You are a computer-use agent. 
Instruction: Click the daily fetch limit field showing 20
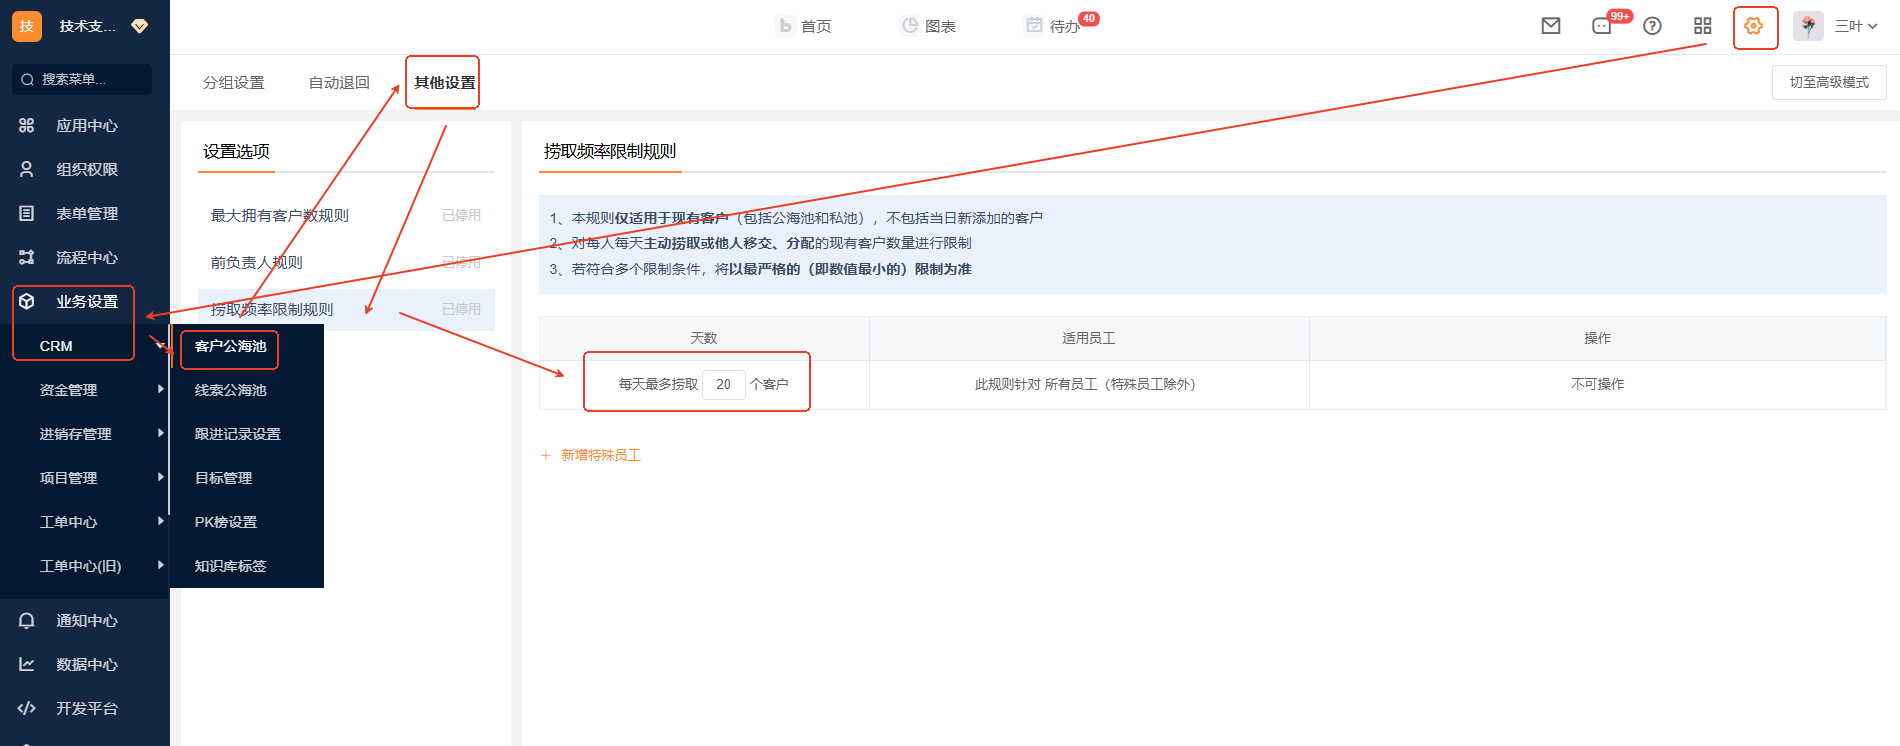tap(723, 384)
